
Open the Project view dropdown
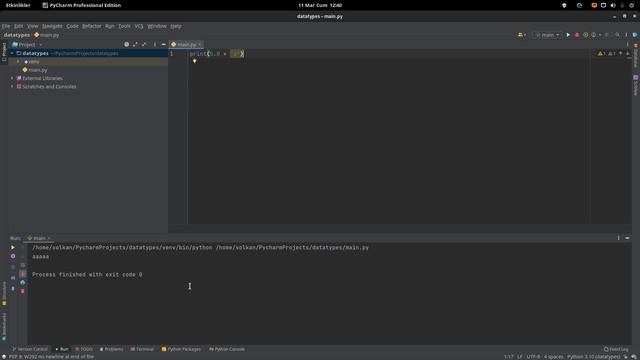click(27, 44)
